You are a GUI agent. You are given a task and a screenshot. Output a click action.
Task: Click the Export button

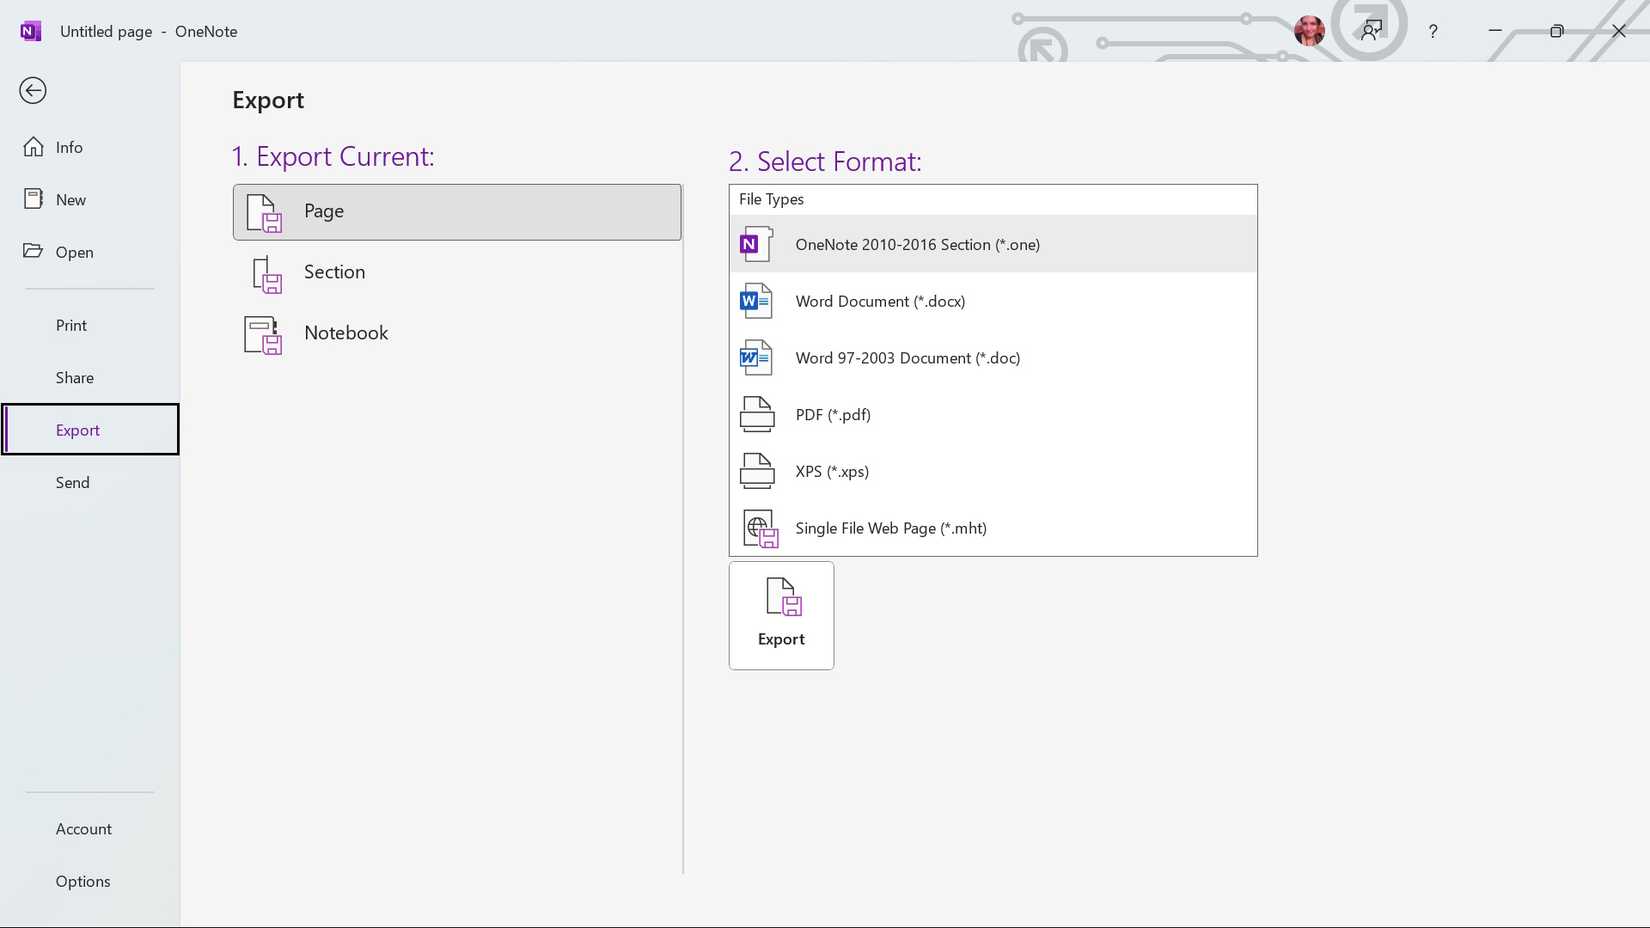pos(781,615)
